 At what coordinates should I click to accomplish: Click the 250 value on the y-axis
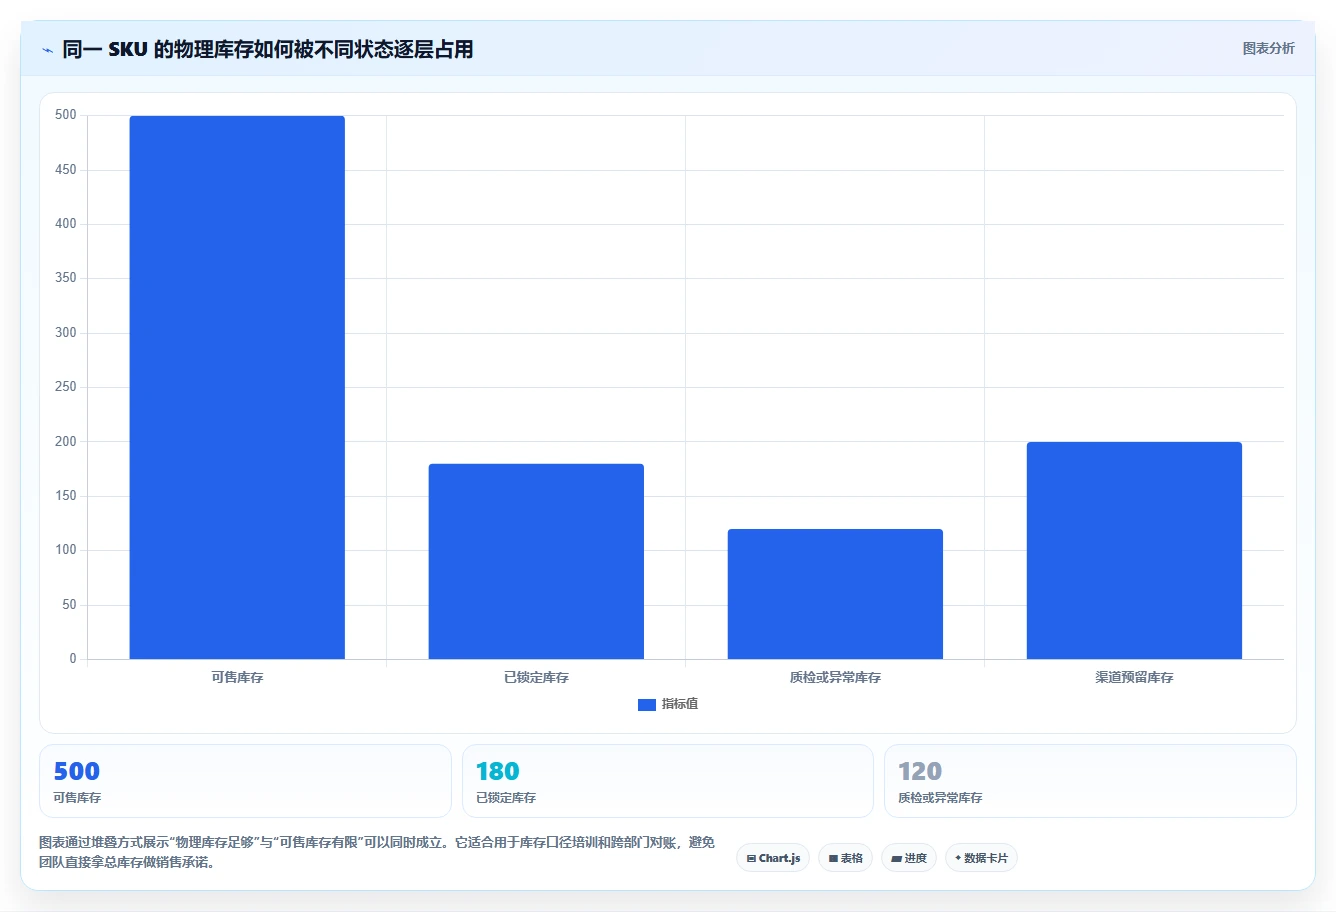click(x=66, y=387)
